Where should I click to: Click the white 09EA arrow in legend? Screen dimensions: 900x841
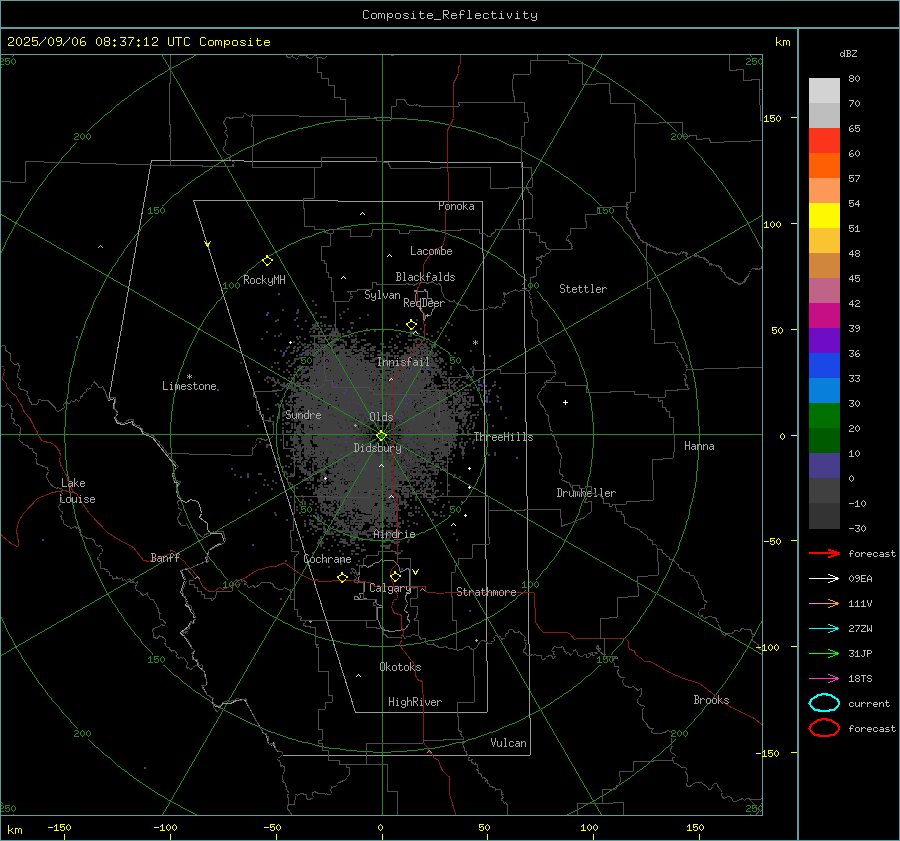click(824, 578)
